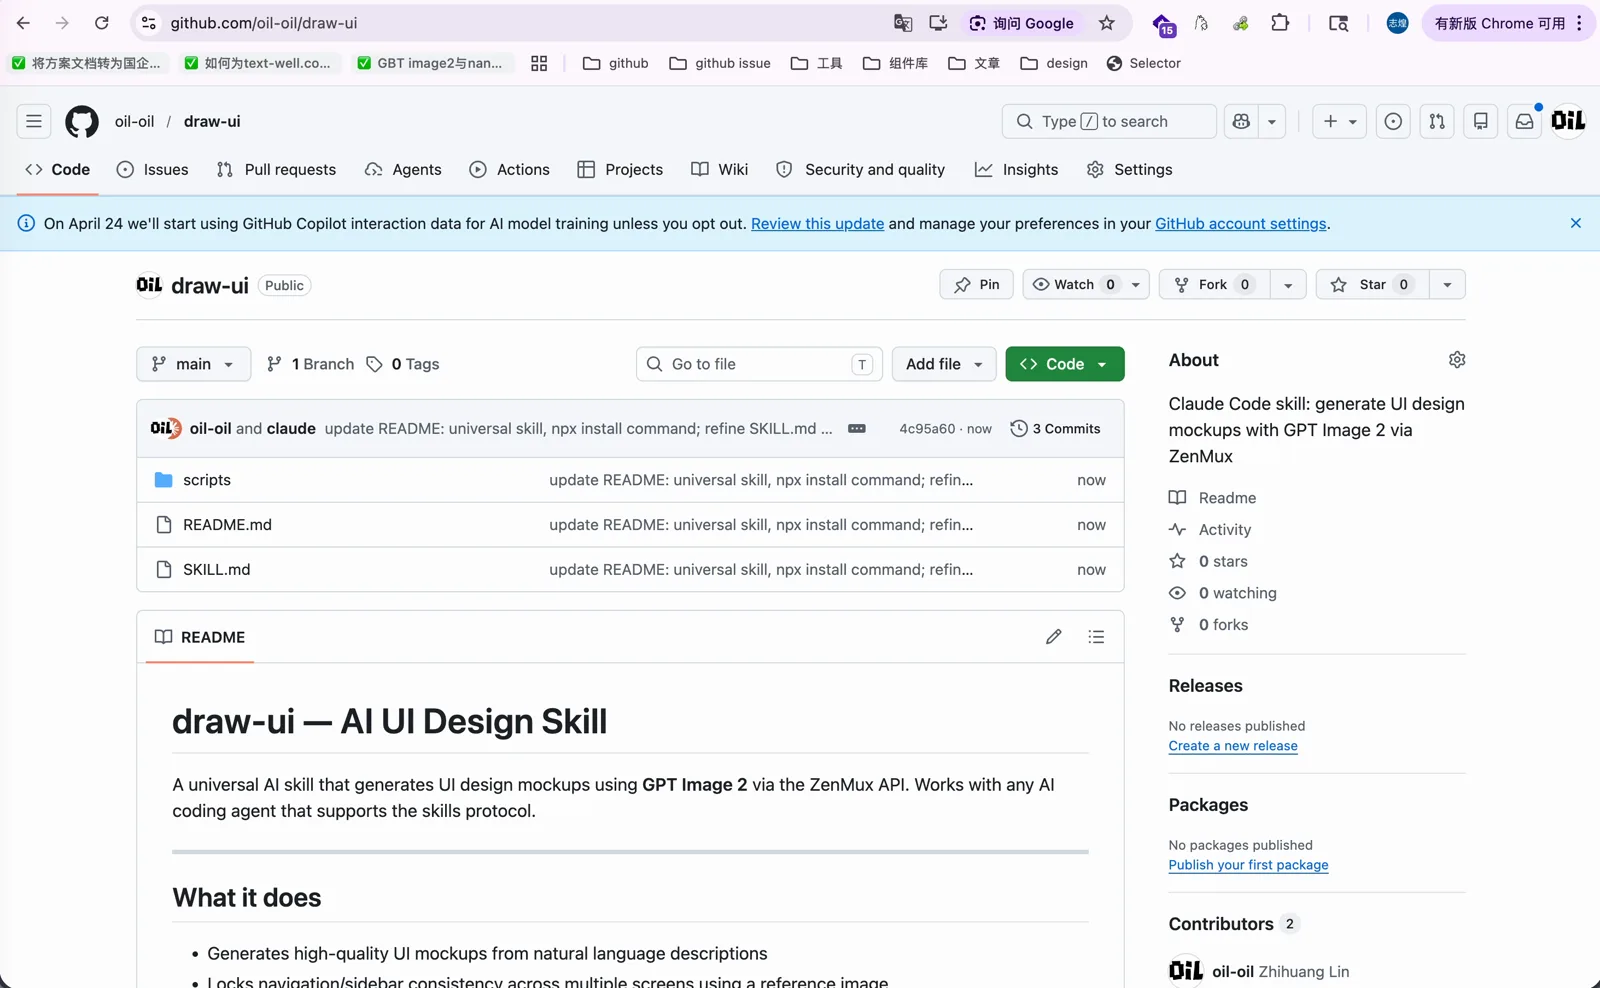Viewport: 1600px width, 988px height.
Task: Open the Chrome extensions puzzle icon
Action: click(1280, 23)
